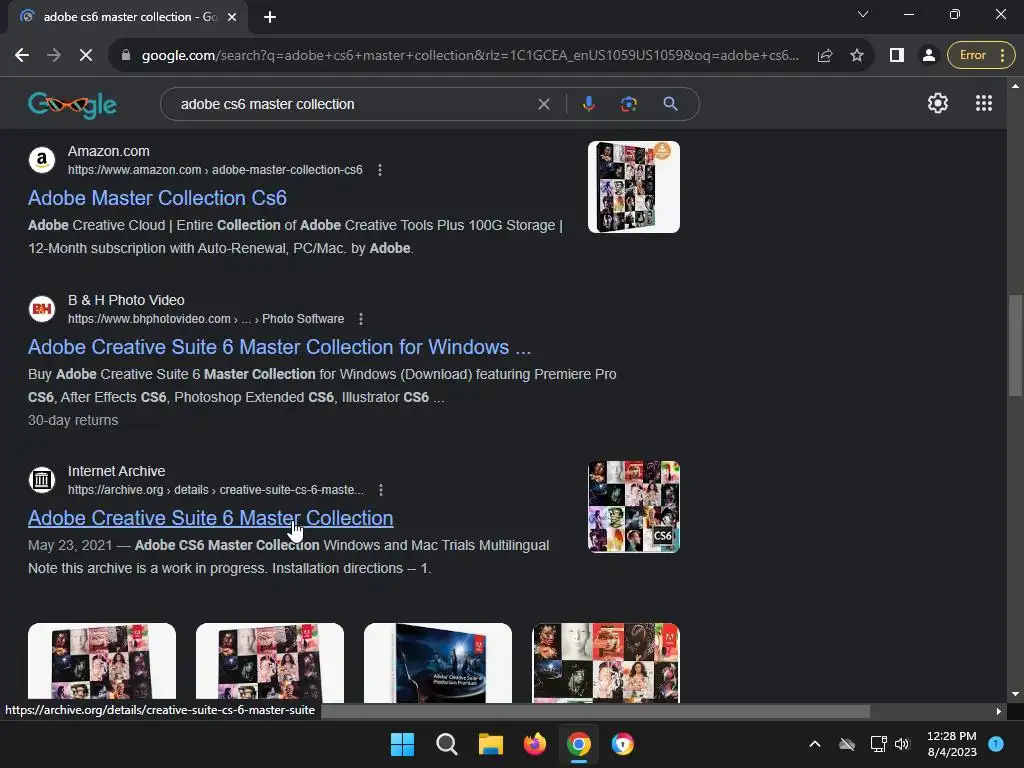This screenshot has height=768, width=1024.
Task: Open the clock and date flyout
Action: (x=952, y=744)
